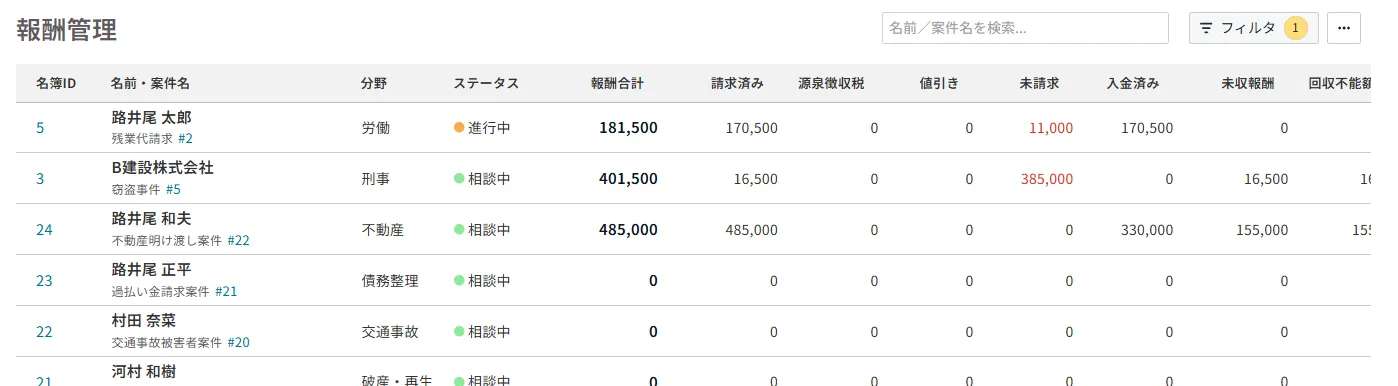Sort by 請求済み column header

click(x=738, y=83)
